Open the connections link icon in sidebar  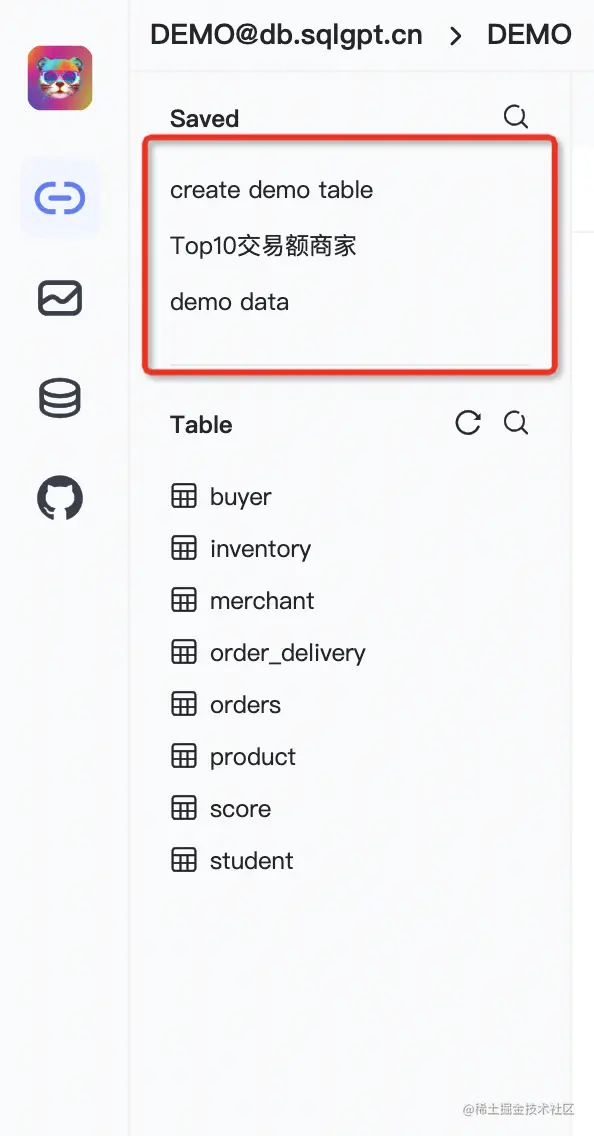point(60,199)
